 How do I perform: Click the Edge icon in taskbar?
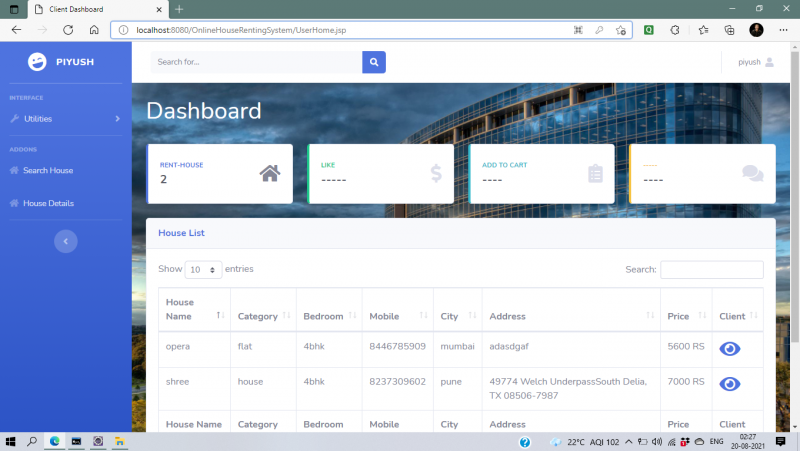tap(55, 441)
